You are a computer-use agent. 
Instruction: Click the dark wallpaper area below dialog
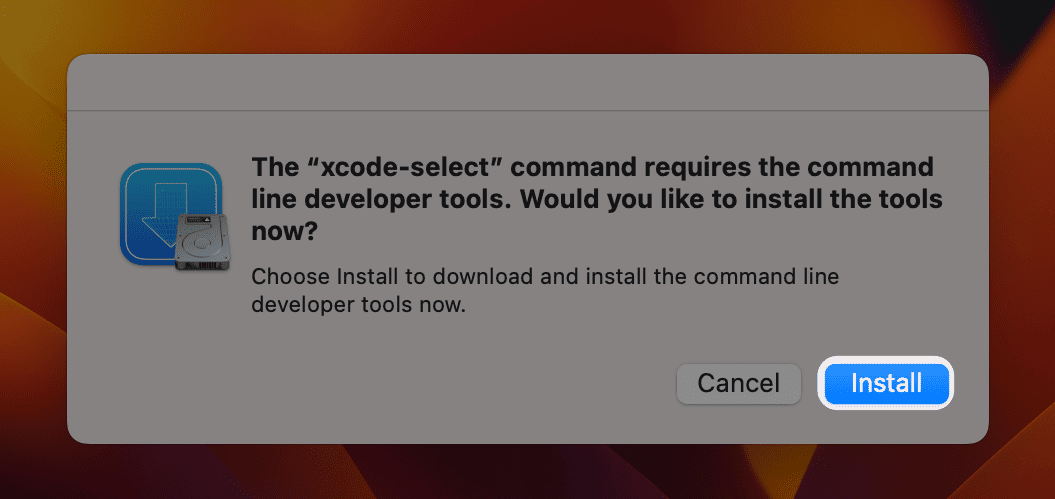tap(528, 472)
